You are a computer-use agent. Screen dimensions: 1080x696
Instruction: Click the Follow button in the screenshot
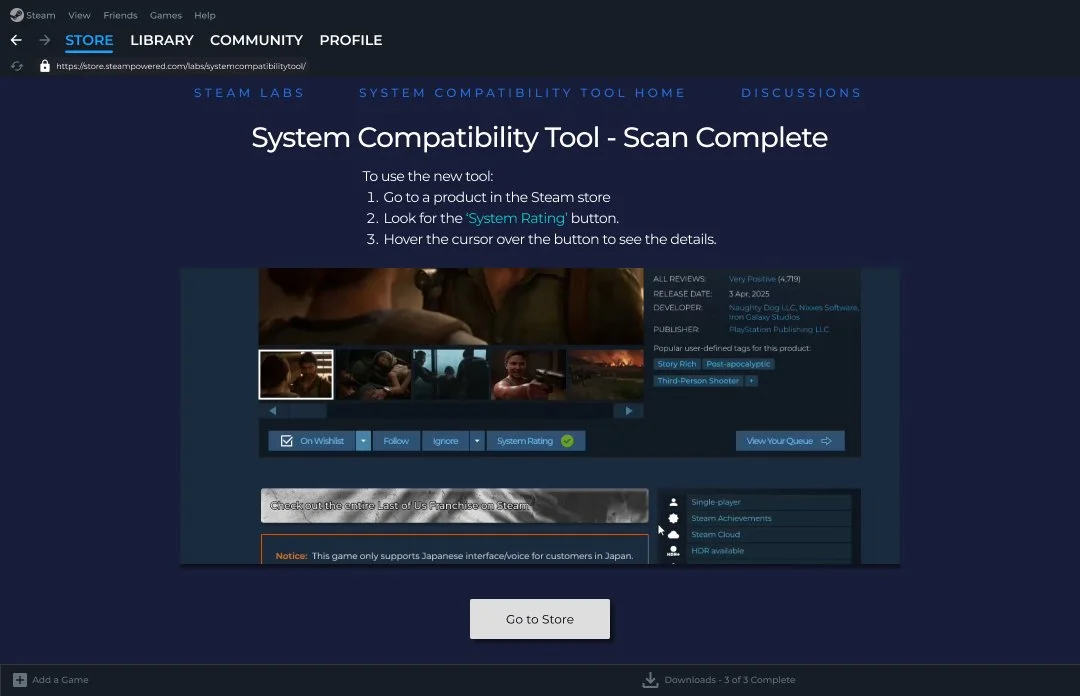[x=396, y=441]
